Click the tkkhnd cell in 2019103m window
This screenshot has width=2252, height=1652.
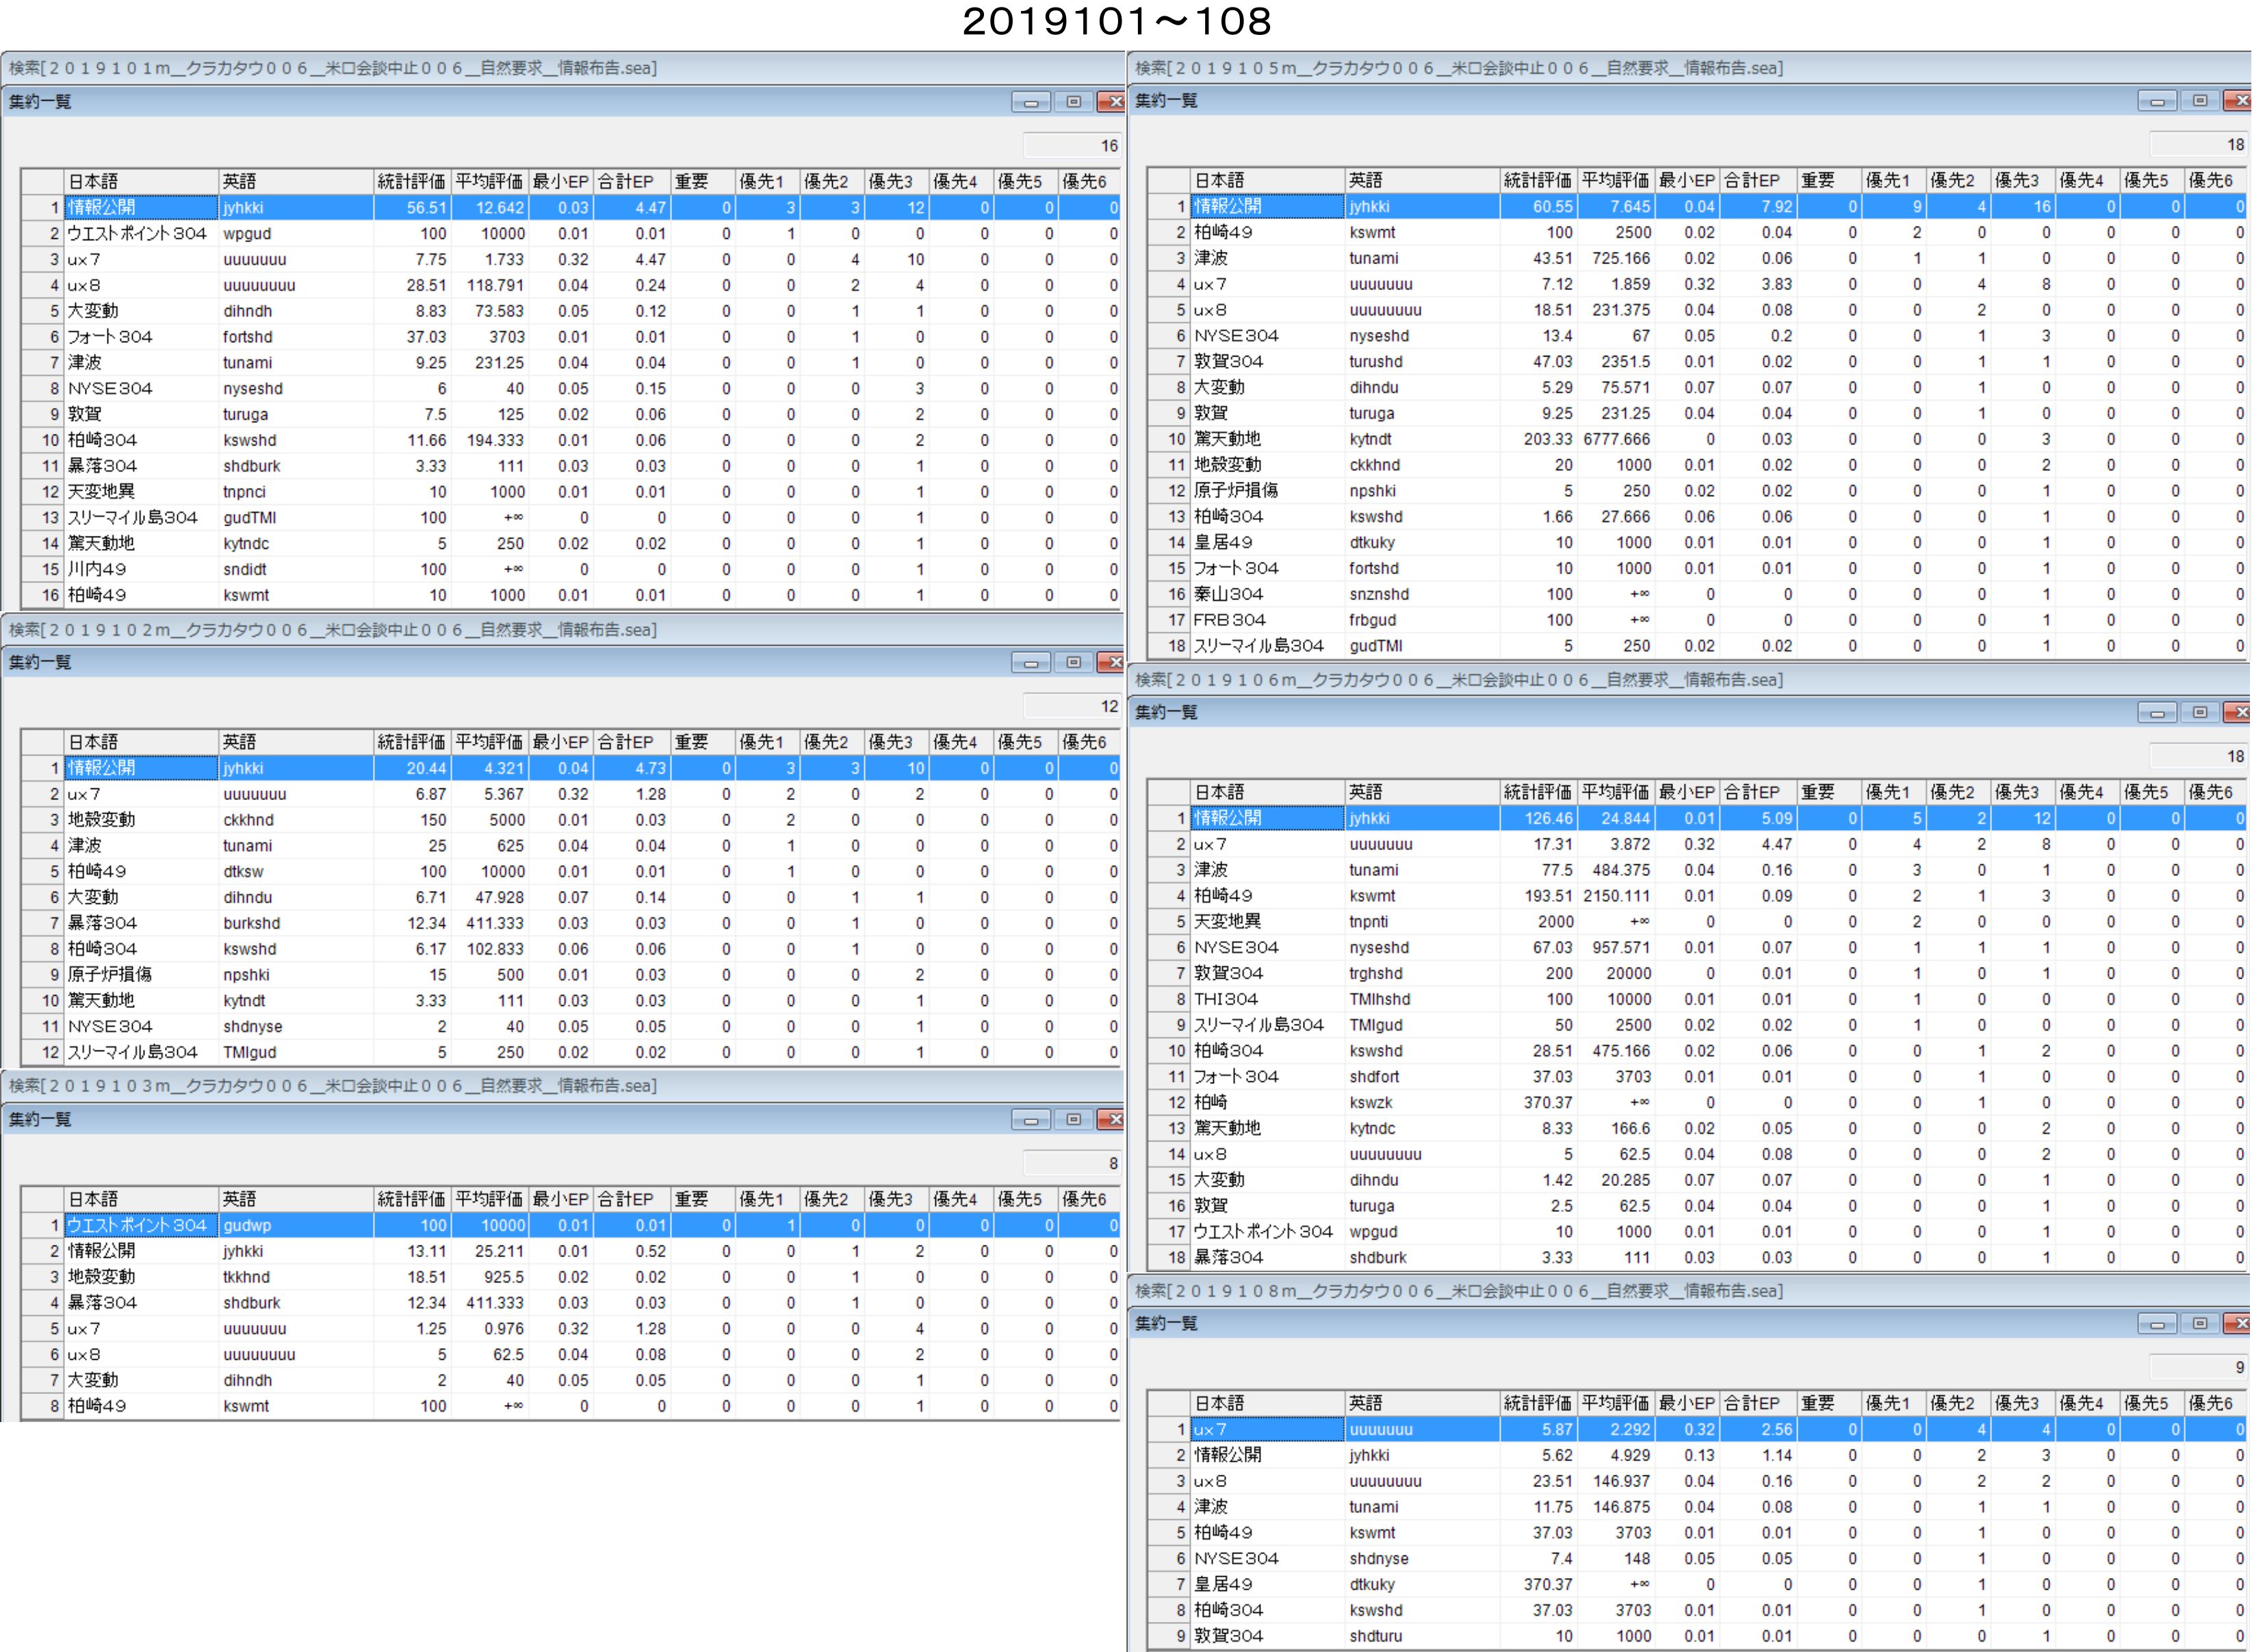pos(296,1277)
